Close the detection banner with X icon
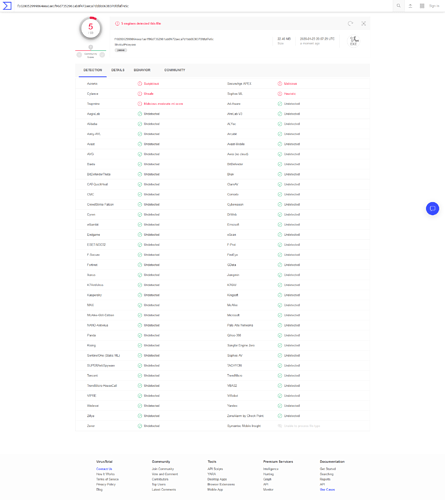 pyautogui.click(x=364, y=23)
